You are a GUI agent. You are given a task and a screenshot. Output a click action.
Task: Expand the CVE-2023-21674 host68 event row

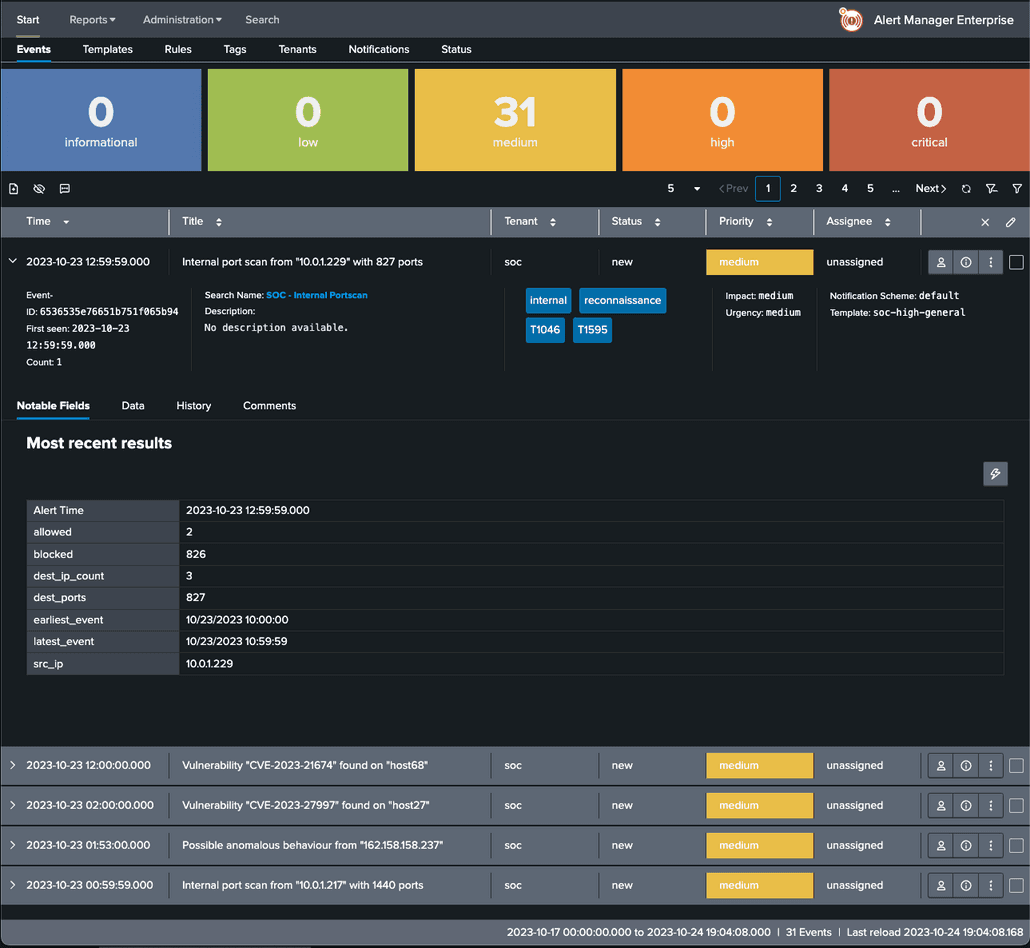(12, 765)
